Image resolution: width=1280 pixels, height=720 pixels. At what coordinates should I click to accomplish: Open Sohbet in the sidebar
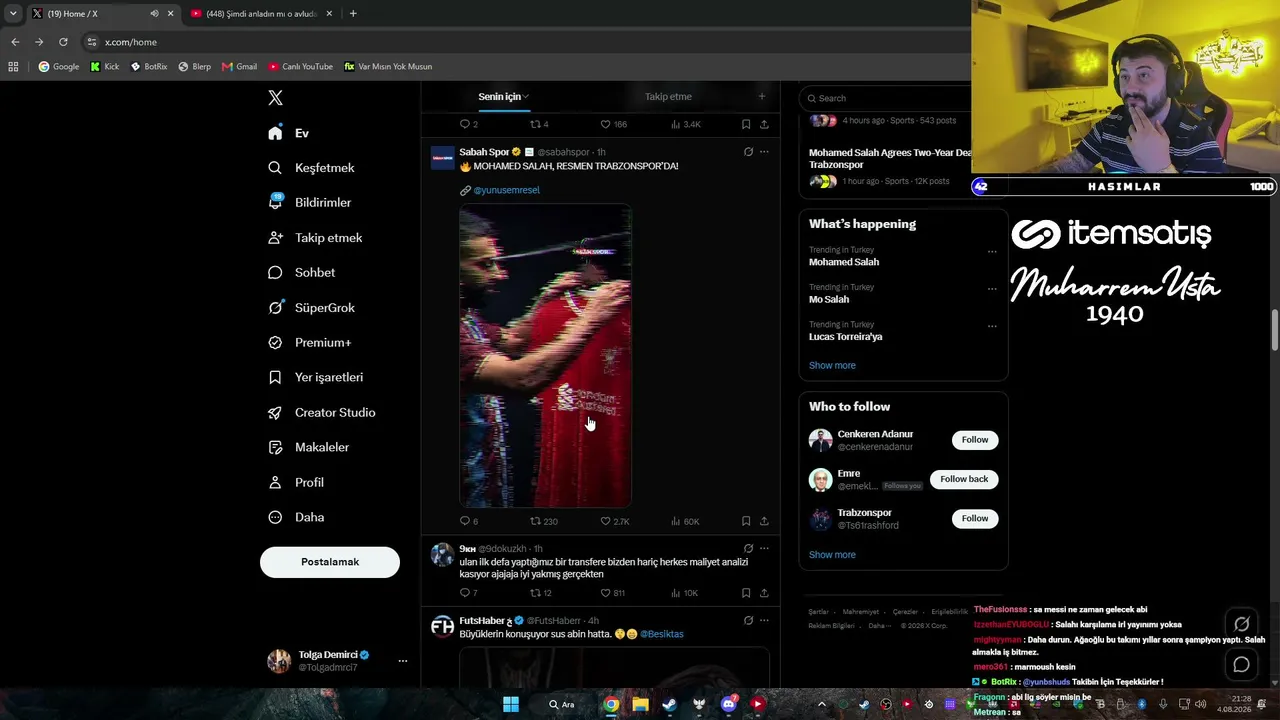(301, 272)
